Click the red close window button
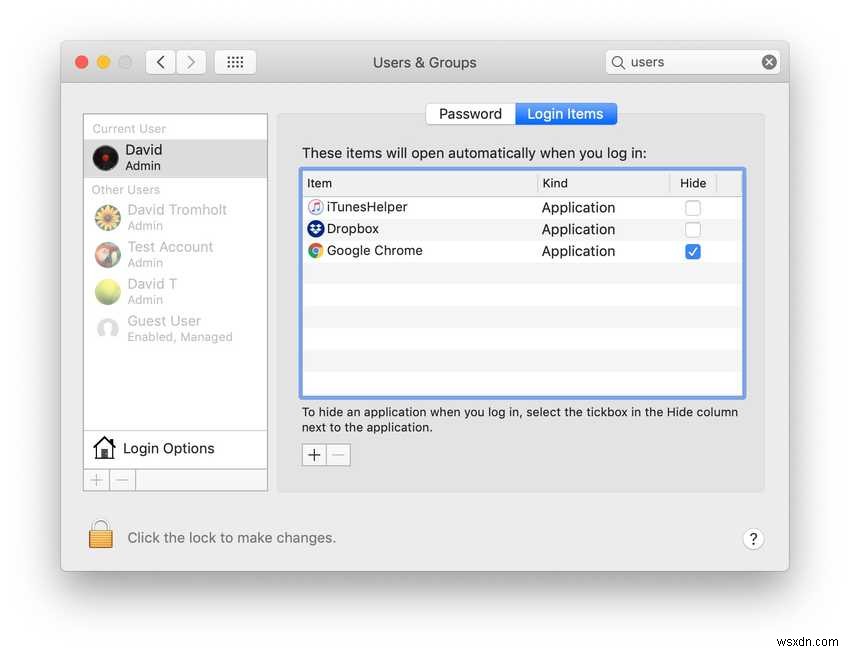 click(x=82, y=62)
